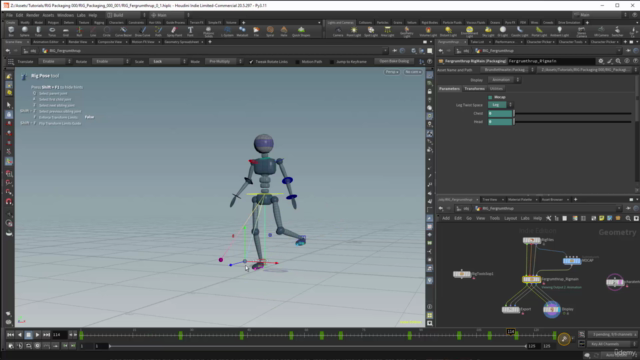Viewport: 640px width, 360px height.
Task: Select the Draw Curve shelf tool
Action: [x=142, y=31]
